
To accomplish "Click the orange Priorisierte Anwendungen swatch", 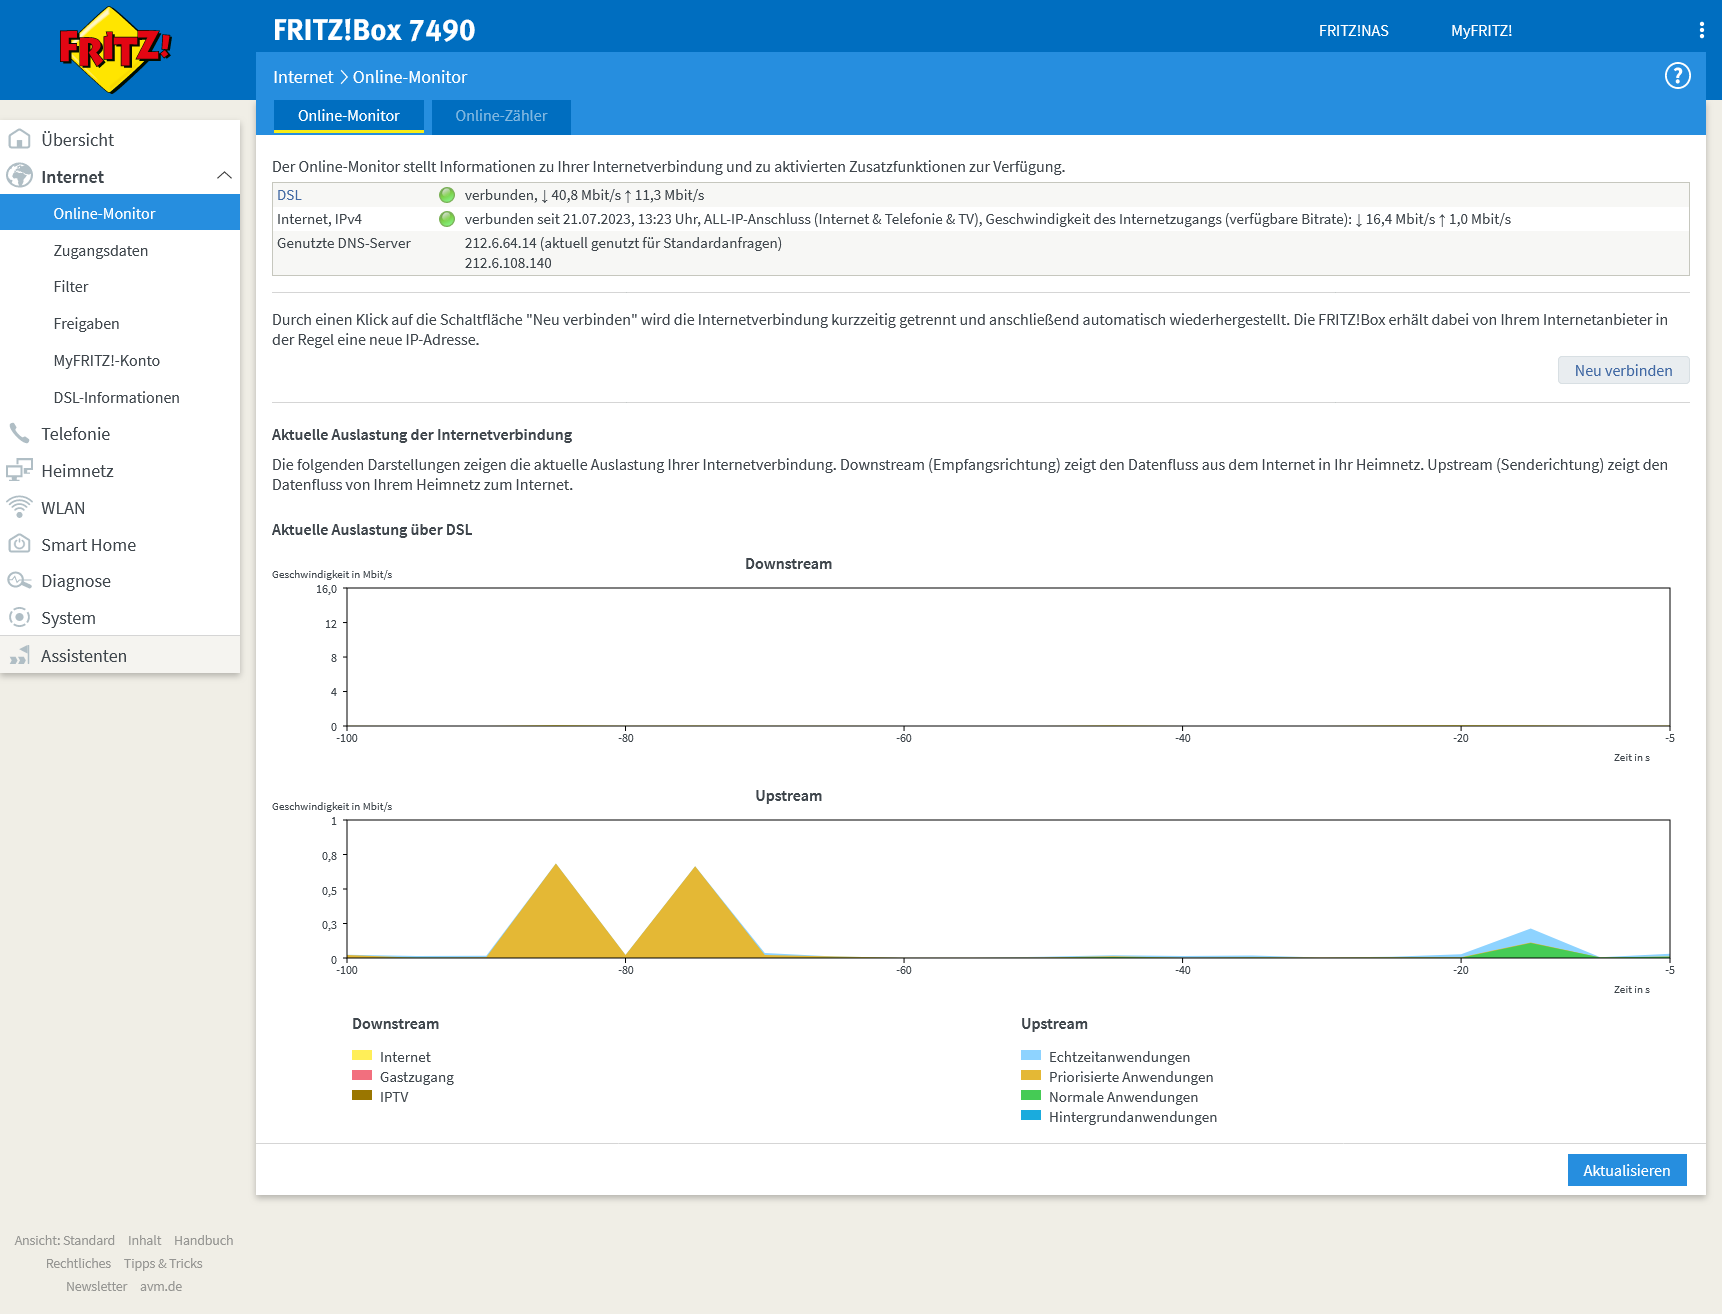I will click(x=1031, y=1075).
